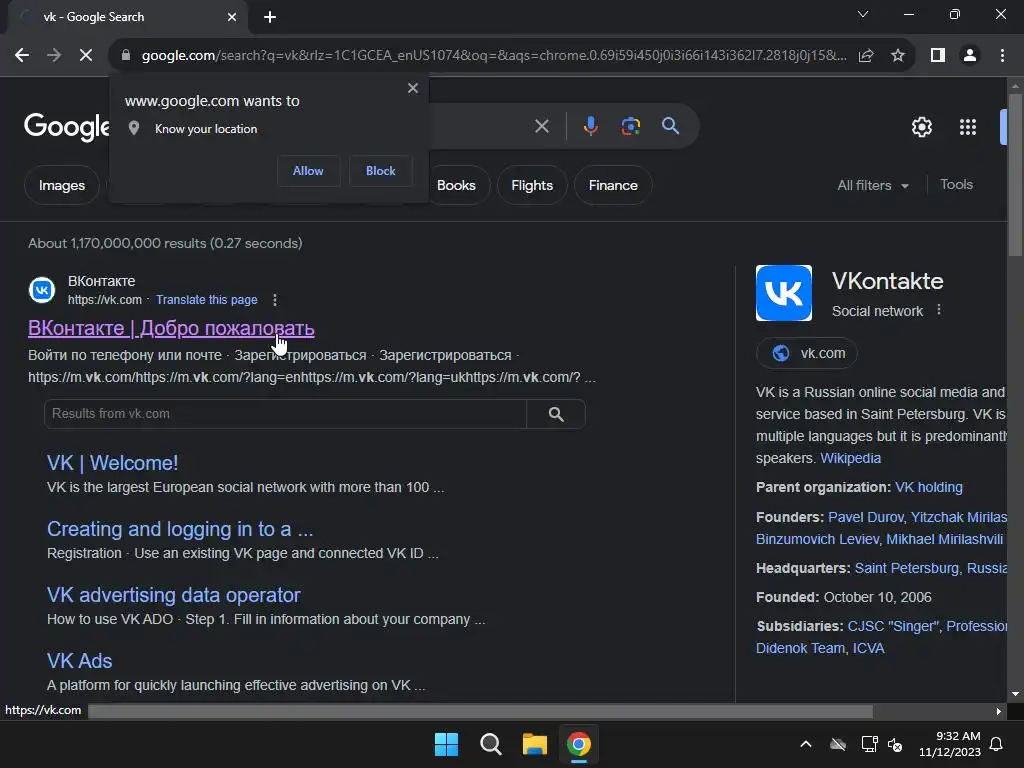Open the notifications bell in taskbar
The height and width of the screenshot is (768, 1024).
click(996, 744)
